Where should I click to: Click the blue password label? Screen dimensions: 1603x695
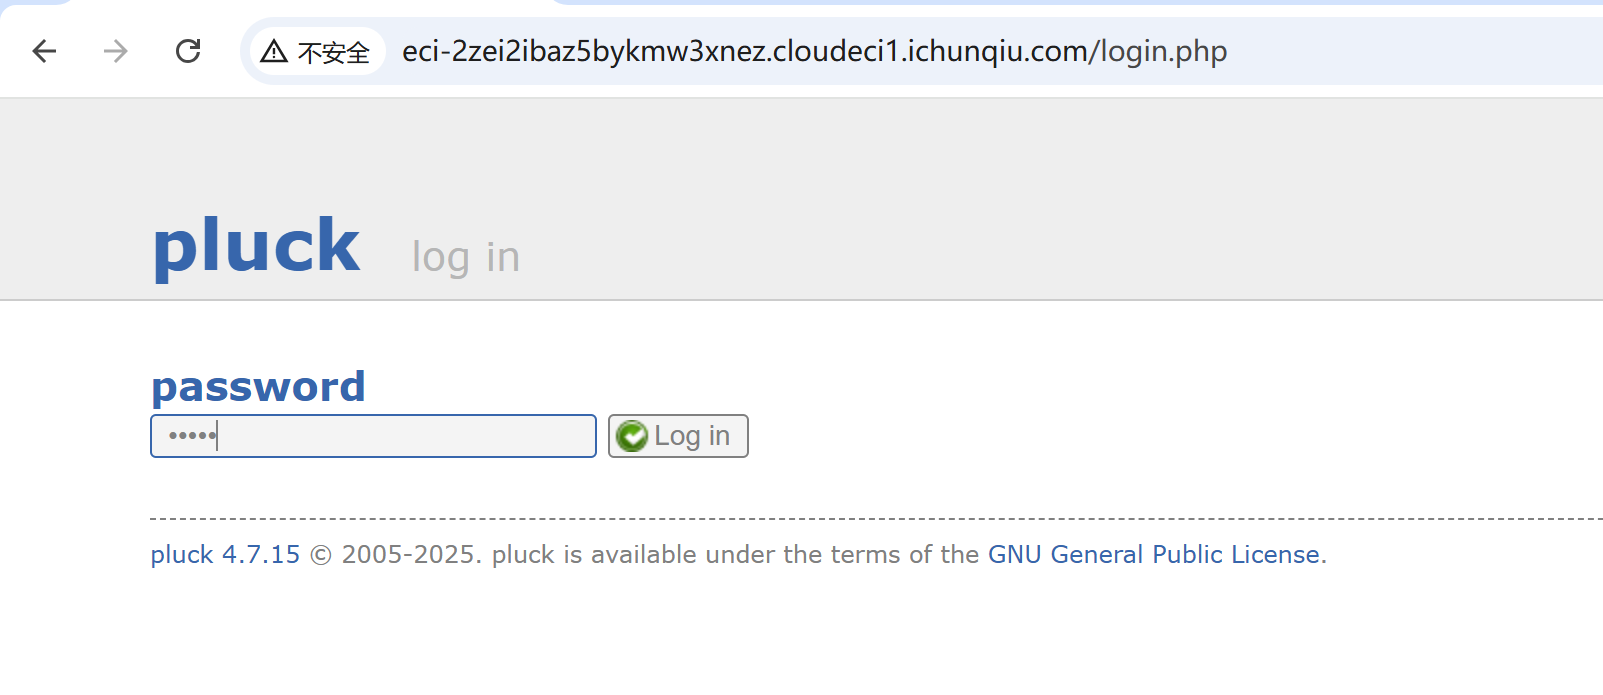click(x=258, y=387)
